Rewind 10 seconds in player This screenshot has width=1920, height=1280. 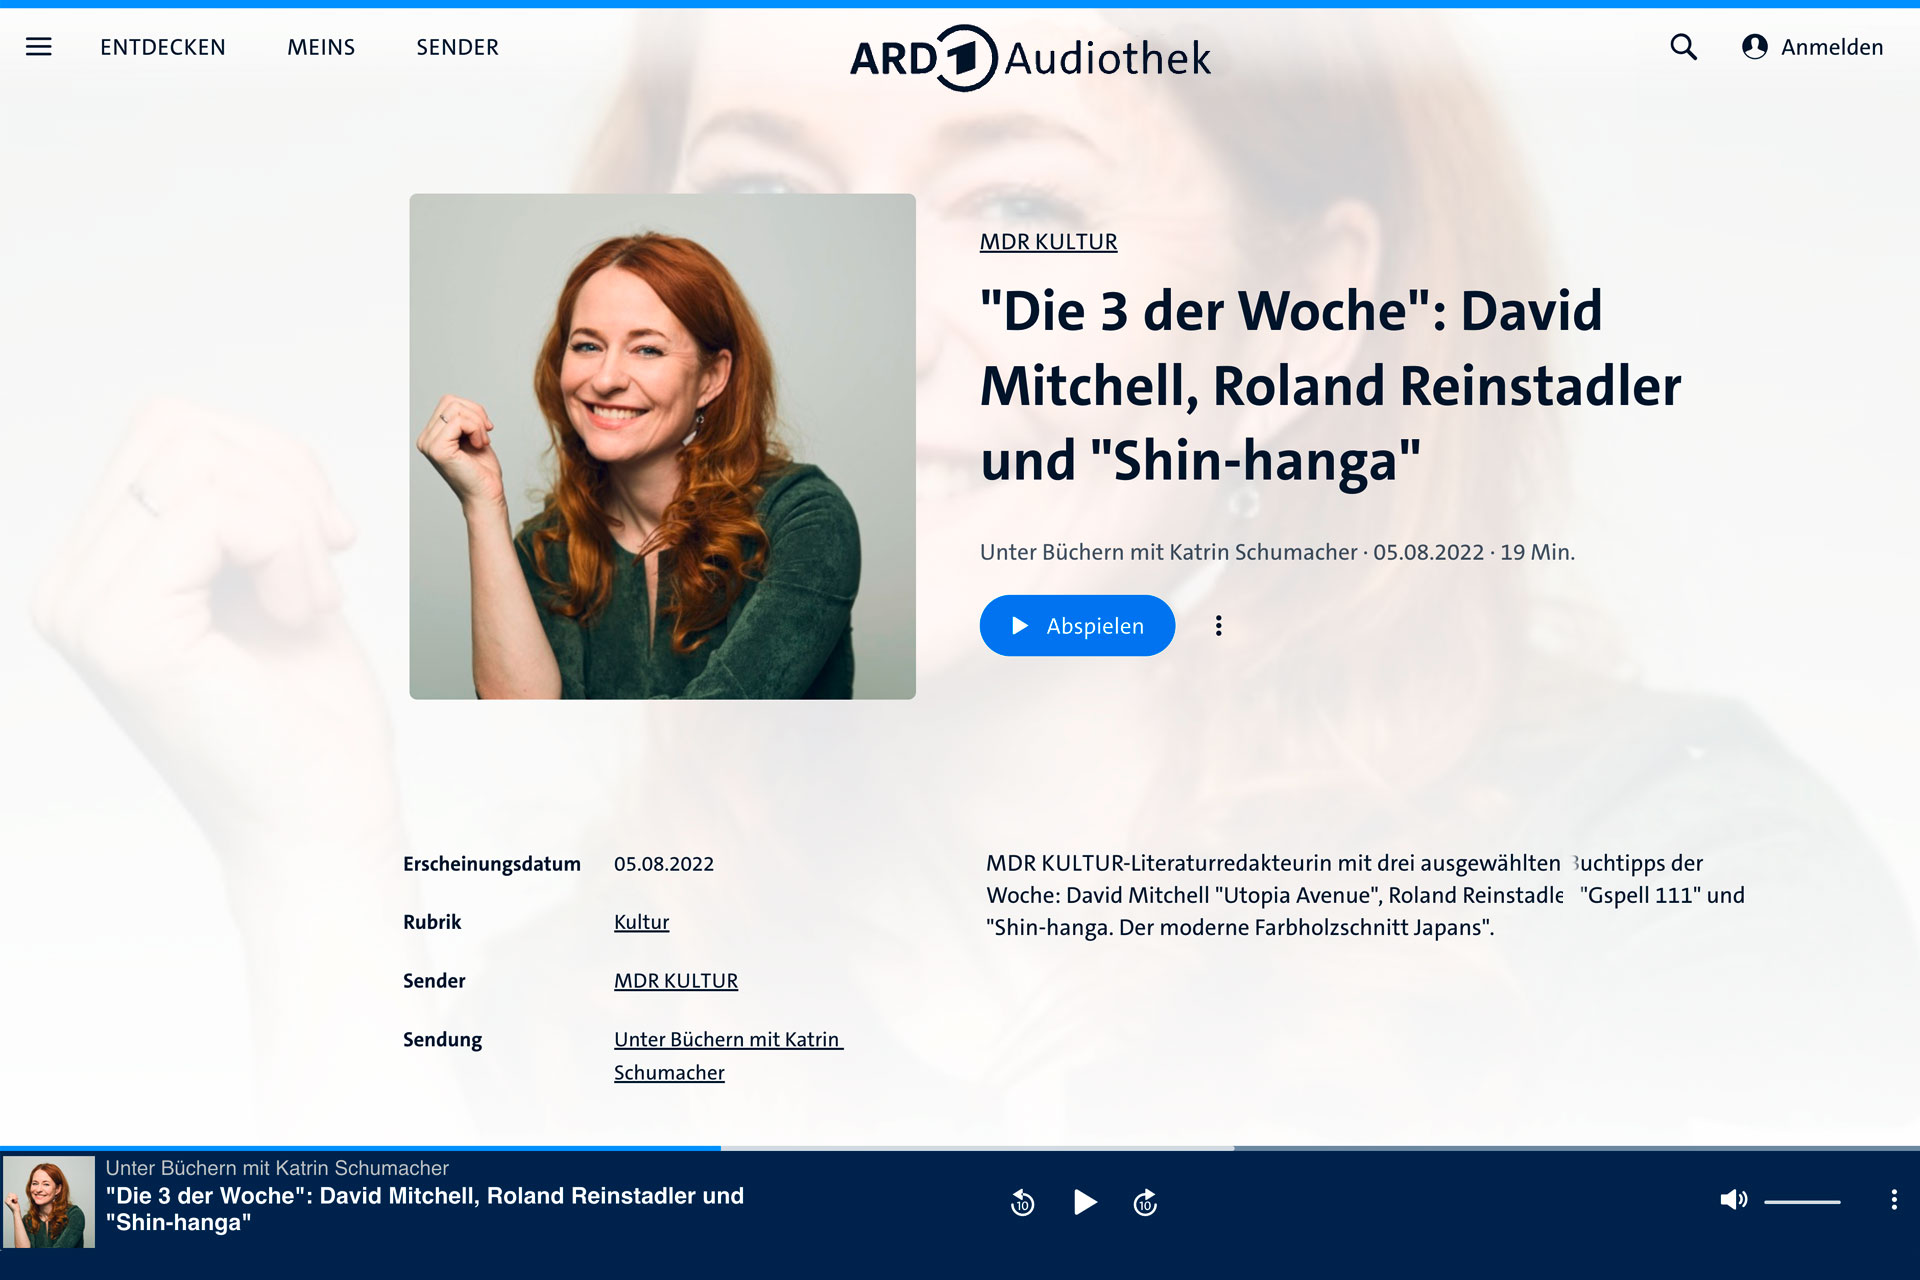pos(1022,1202)
